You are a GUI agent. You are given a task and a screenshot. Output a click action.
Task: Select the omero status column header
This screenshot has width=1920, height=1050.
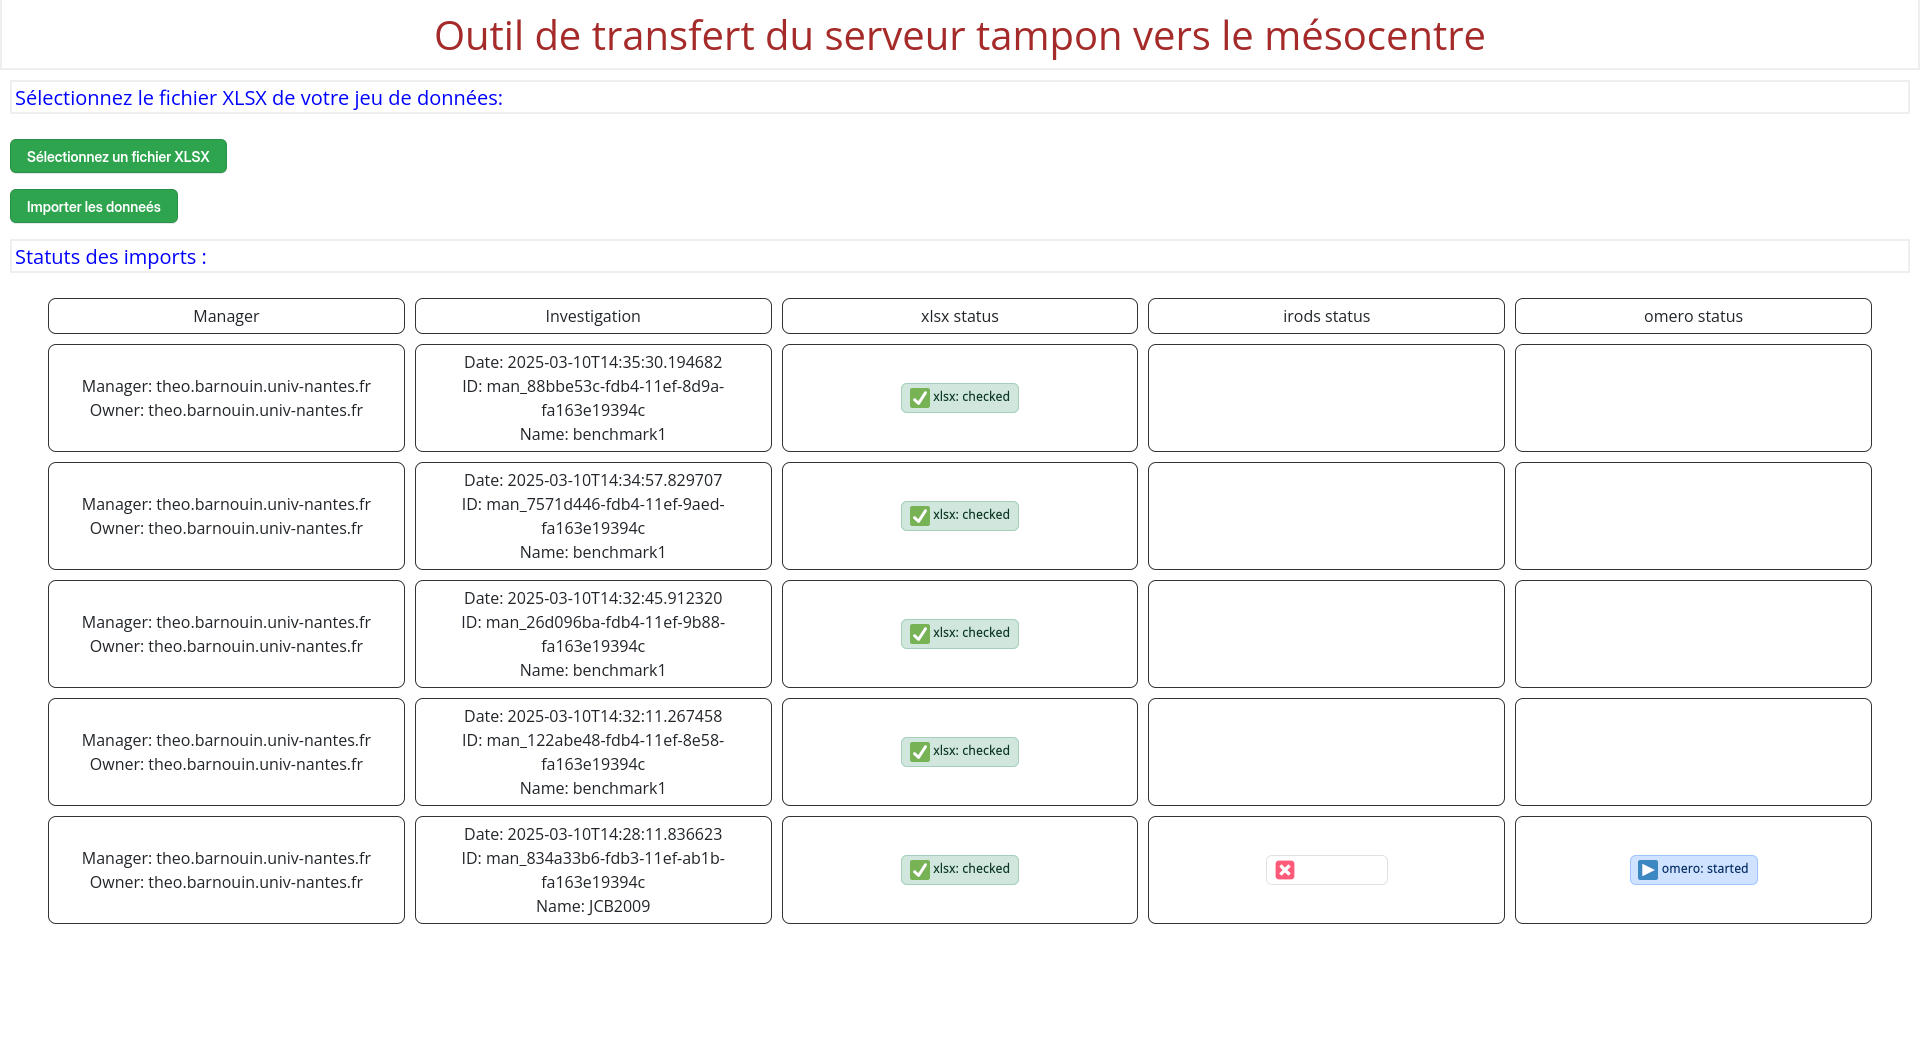[x=1693, y=316]
